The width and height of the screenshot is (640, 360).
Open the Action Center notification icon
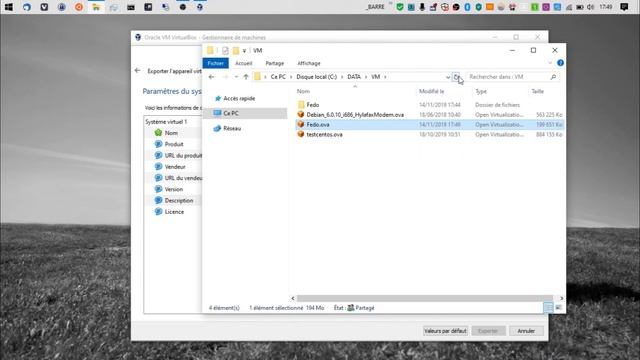click(624, 7)
